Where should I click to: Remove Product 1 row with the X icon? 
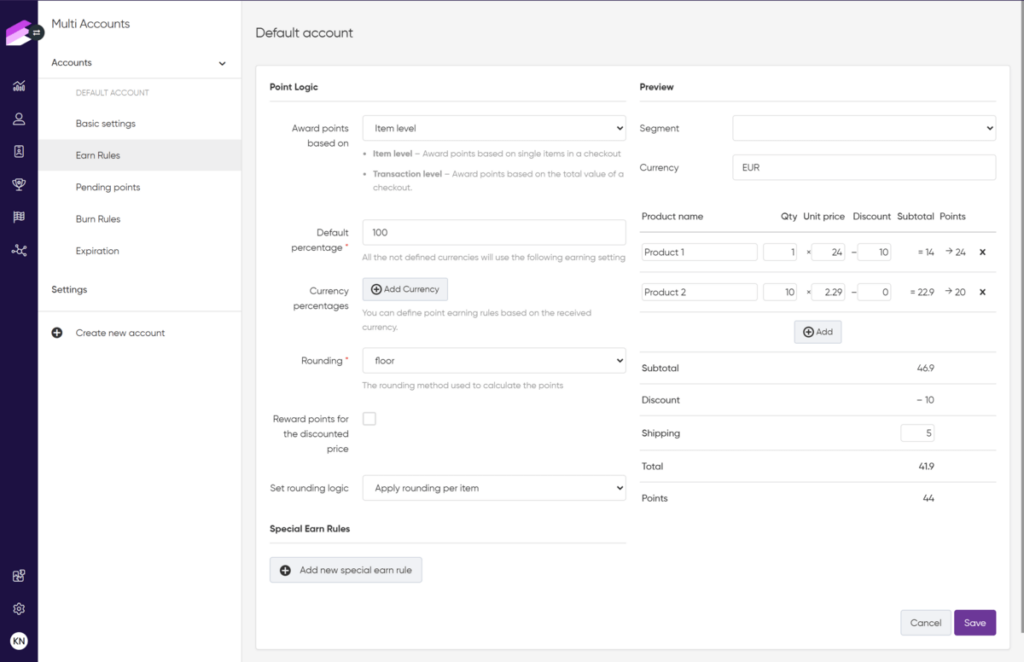point(982,252)
